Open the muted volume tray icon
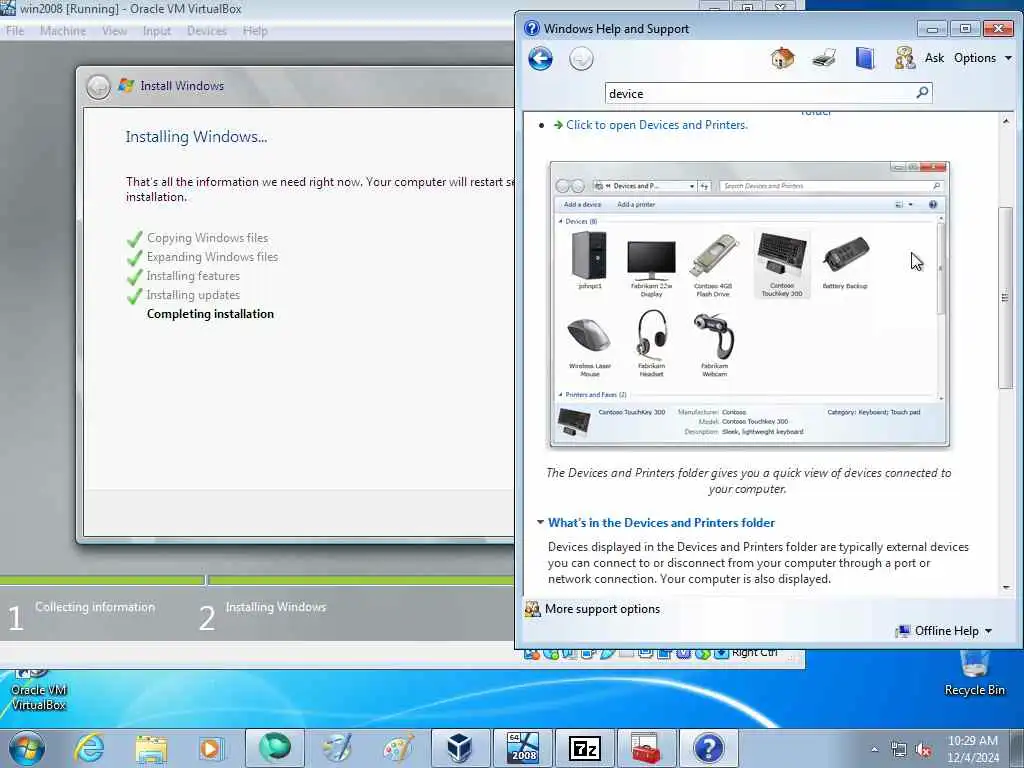Screen dimensions: 1024x768 (923, 750)
